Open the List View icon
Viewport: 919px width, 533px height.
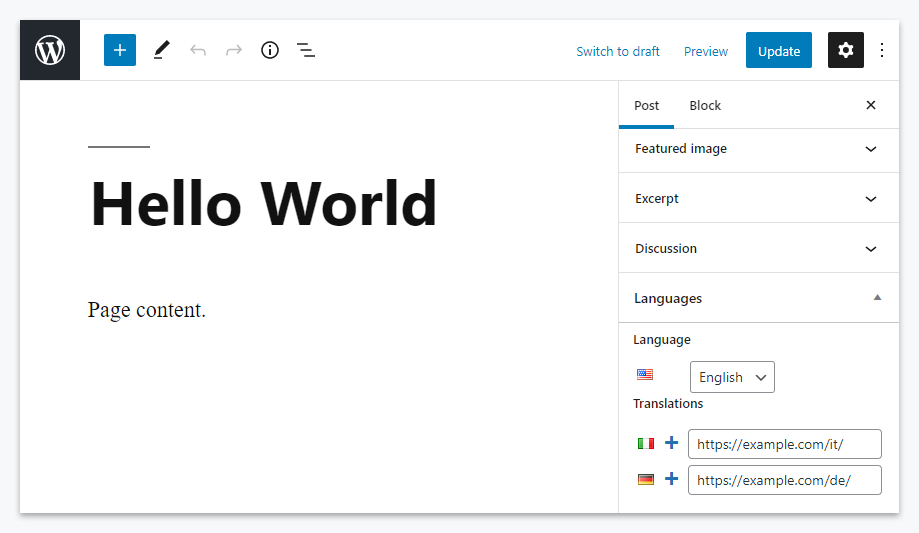[306, 50]
